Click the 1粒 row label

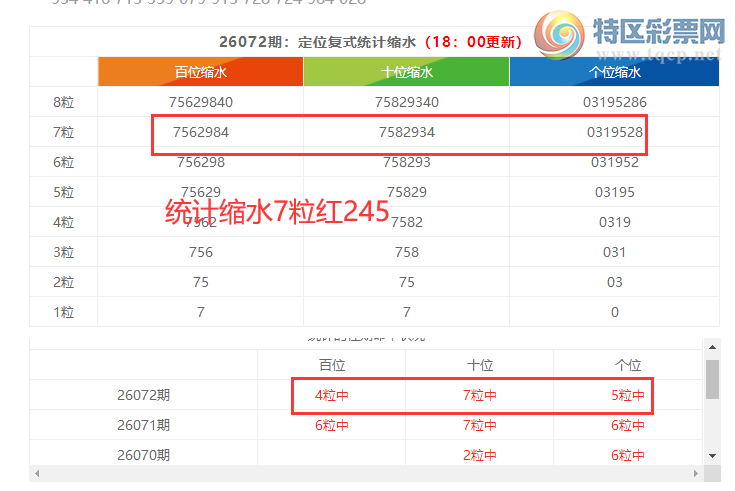[63, 312]
